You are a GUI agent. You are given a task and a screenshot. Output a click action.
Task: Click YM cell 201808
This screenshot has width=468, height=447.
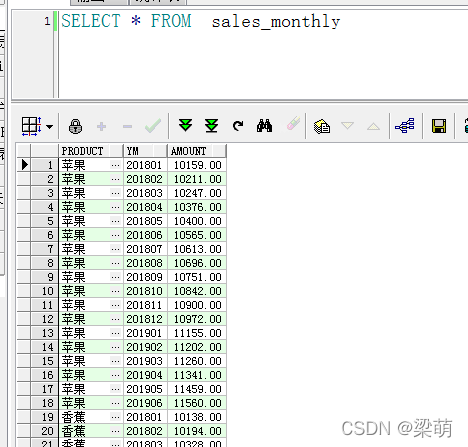(x=145, y=263)
